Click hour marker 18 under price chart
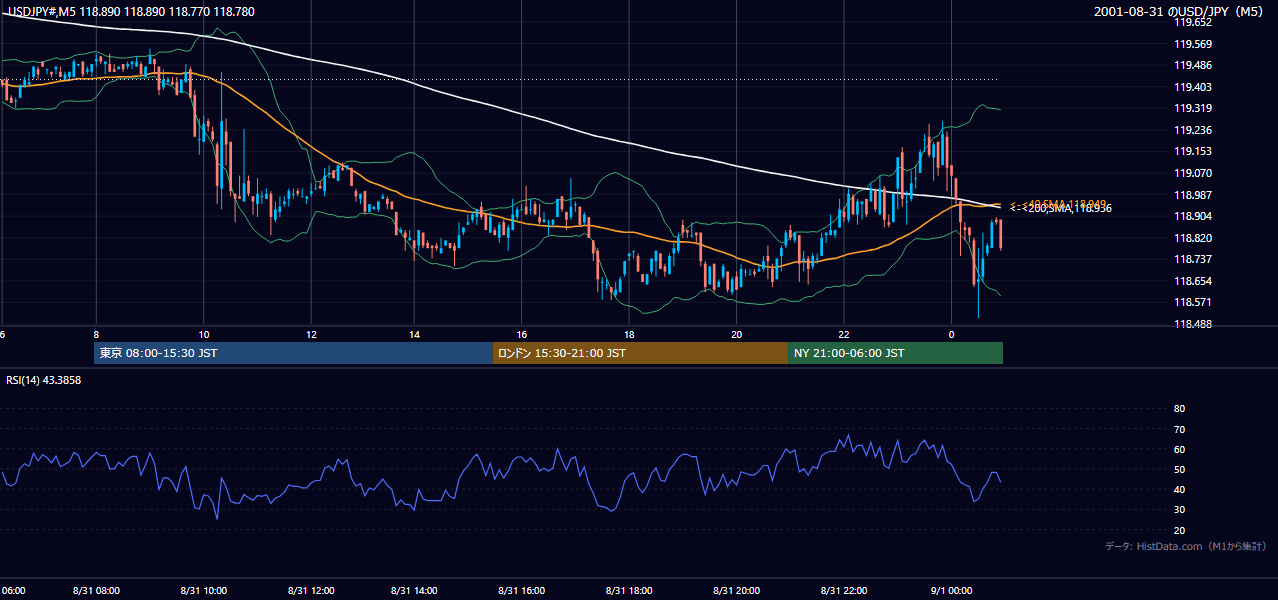 pyautogui.click(x=629, y=334)
